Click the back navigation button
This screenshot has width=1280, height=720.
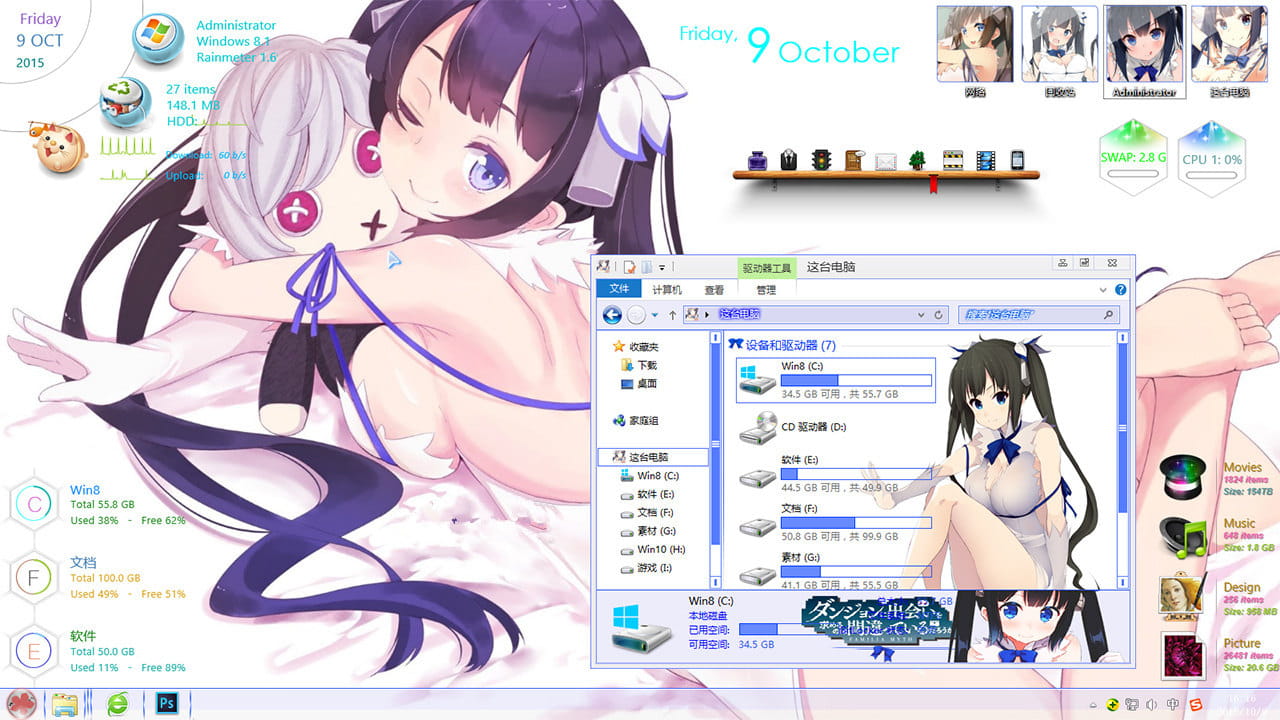pyautogui.click(x=611, y=313)
